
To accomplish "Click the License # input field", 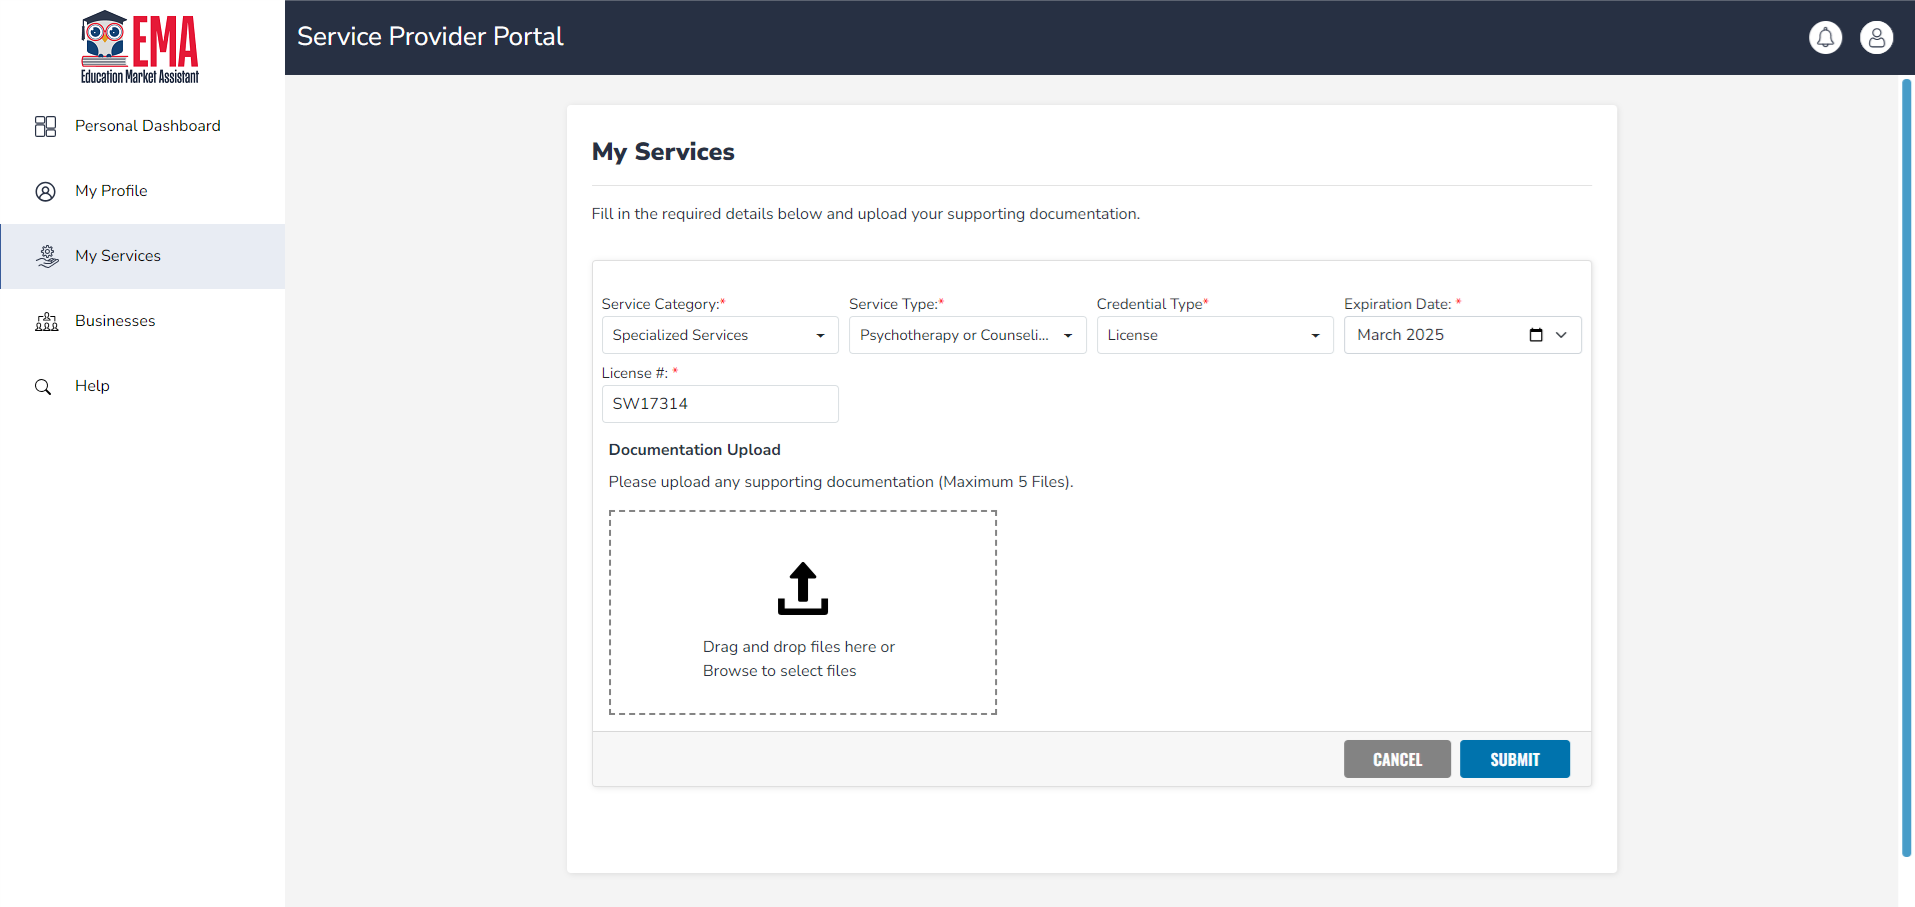I will point(719,404).
